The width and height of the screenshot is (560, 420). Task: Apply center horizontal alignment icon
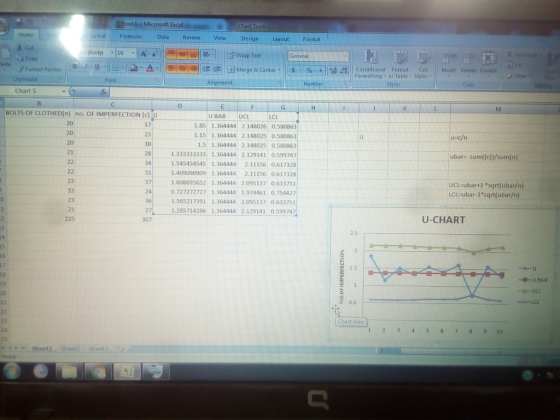tap(182, 68)
